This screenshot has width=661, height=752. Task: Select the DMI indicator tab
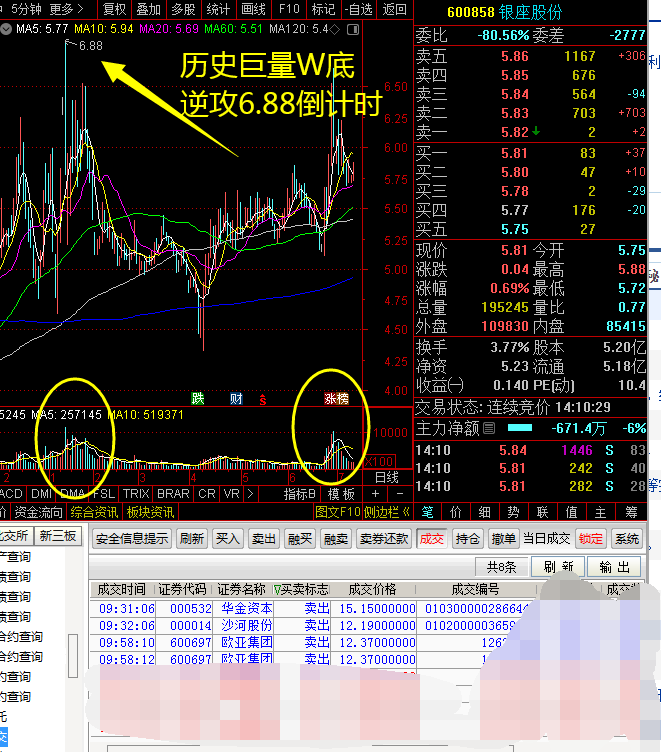[x=41, y=494]
